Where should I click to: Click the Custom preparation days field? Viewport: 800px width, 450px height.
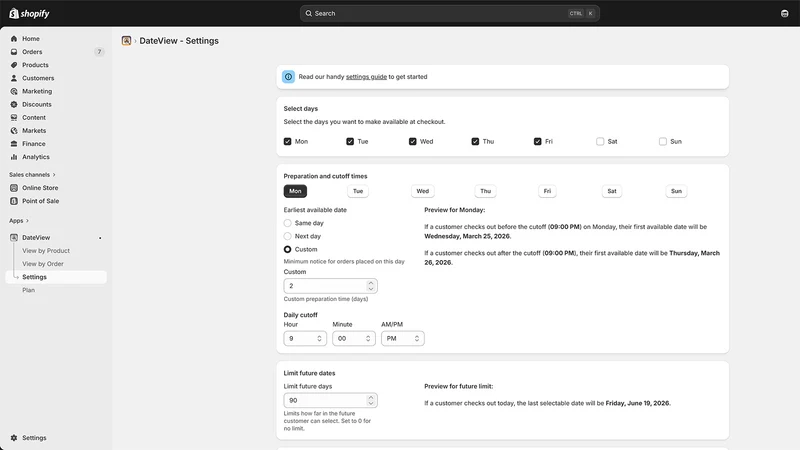coord(331,286)
